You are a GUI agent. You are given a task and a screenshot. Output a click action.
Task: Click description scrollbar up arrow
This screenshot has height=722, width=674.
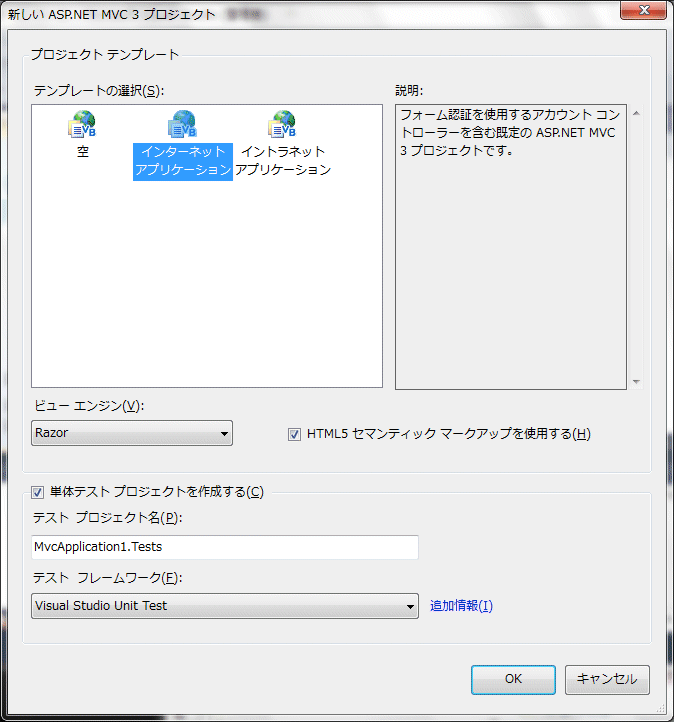pos(636,113)
